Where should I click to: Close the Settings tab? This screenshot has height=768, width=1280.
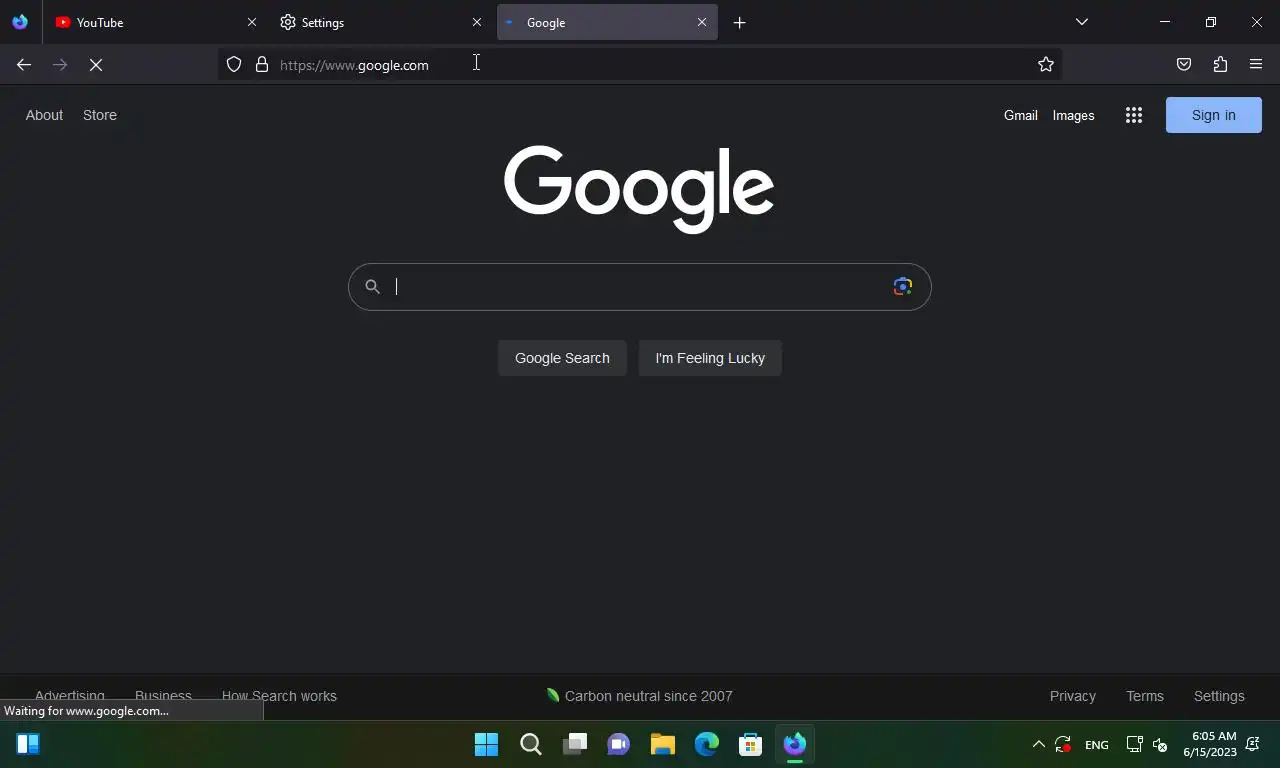[x=477, y=22]
